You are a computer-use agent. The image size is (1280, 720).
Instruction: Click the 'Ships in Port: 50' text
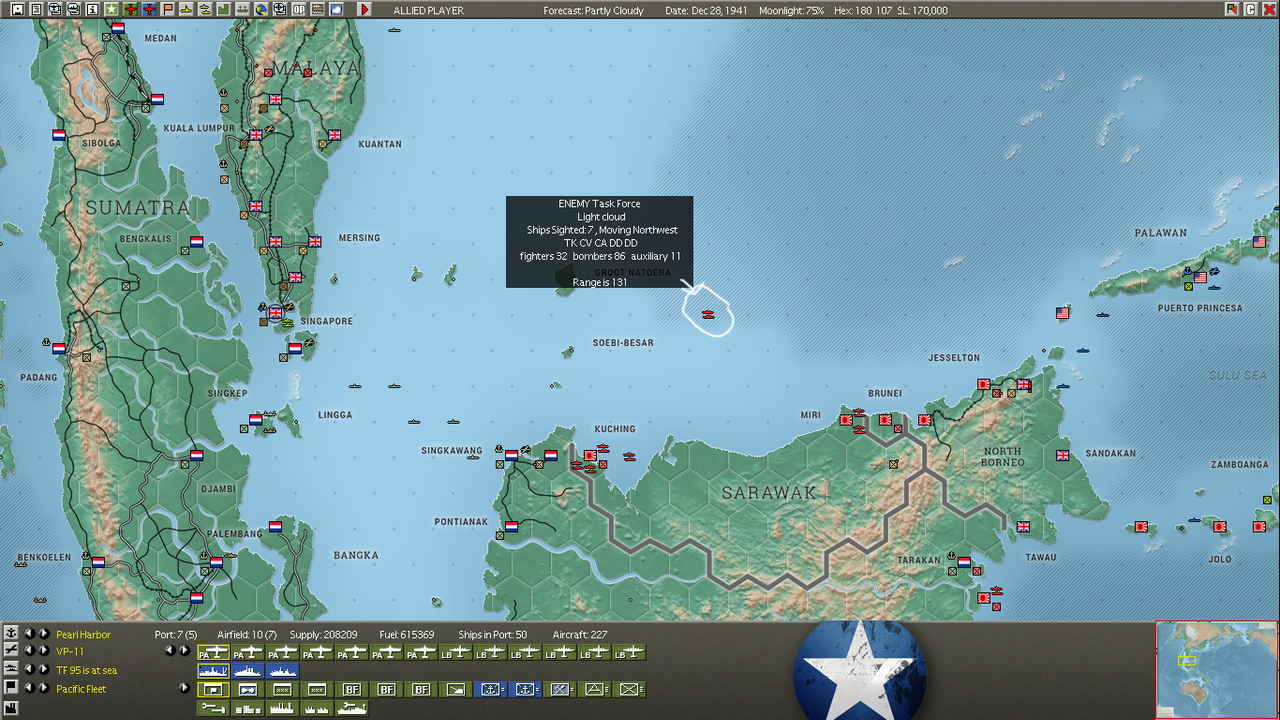coord(492,634)
